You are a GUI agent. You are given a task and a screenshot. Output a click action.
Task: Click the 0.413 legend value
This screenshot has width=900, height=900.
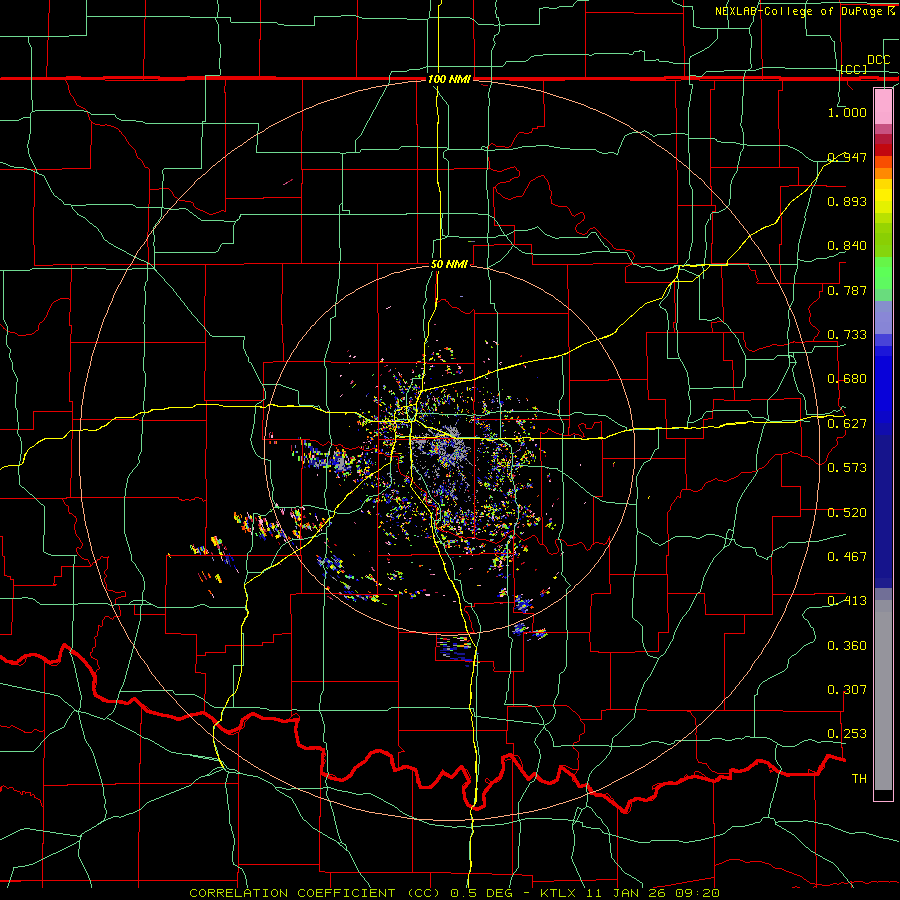[x=847, y=601]
